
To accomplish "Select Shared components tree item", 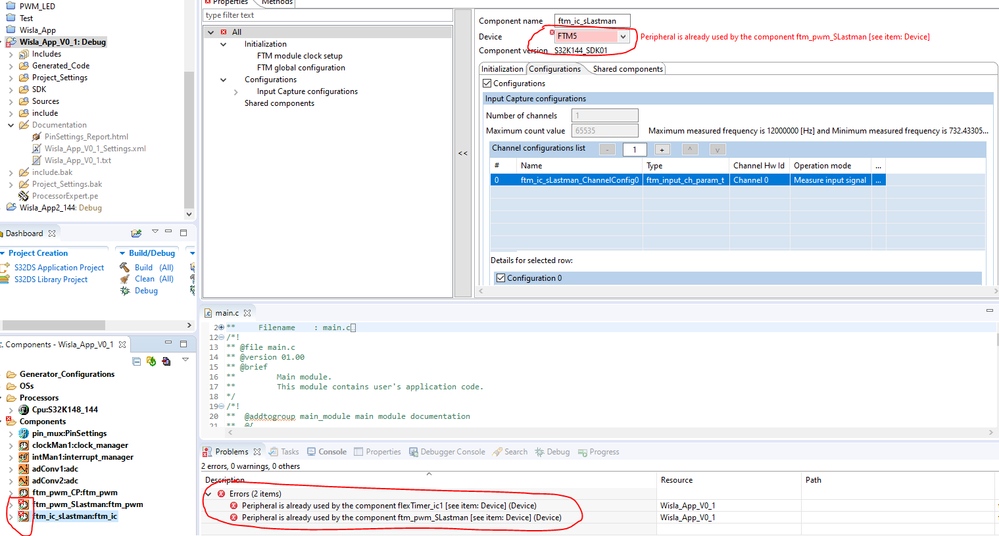I will (x=279, y=103).
